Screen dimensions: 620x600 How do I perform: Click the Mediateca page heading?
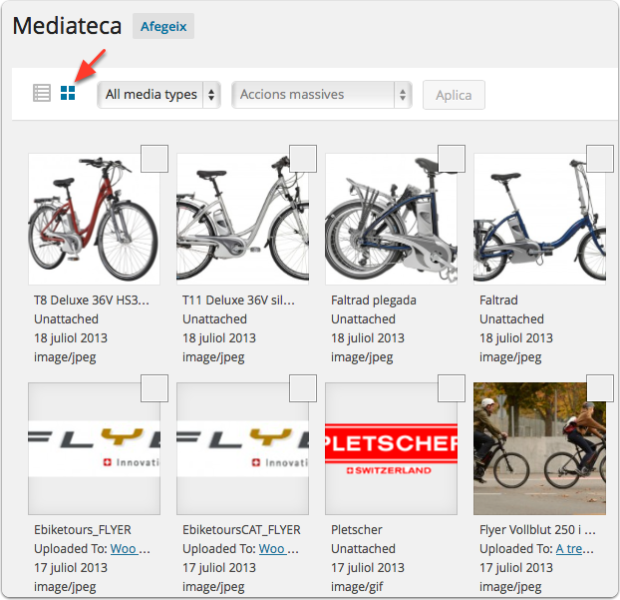click(67, 26)
